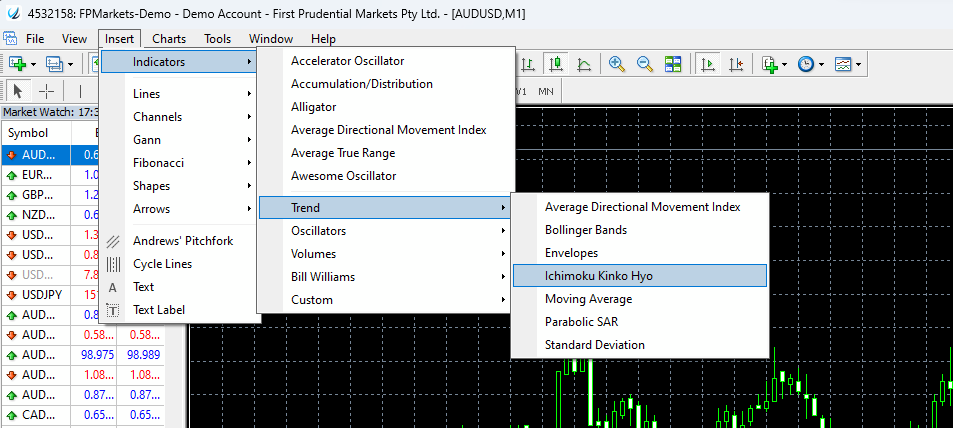
Task: Open the Templates dropdown
Action: (847, 64)
